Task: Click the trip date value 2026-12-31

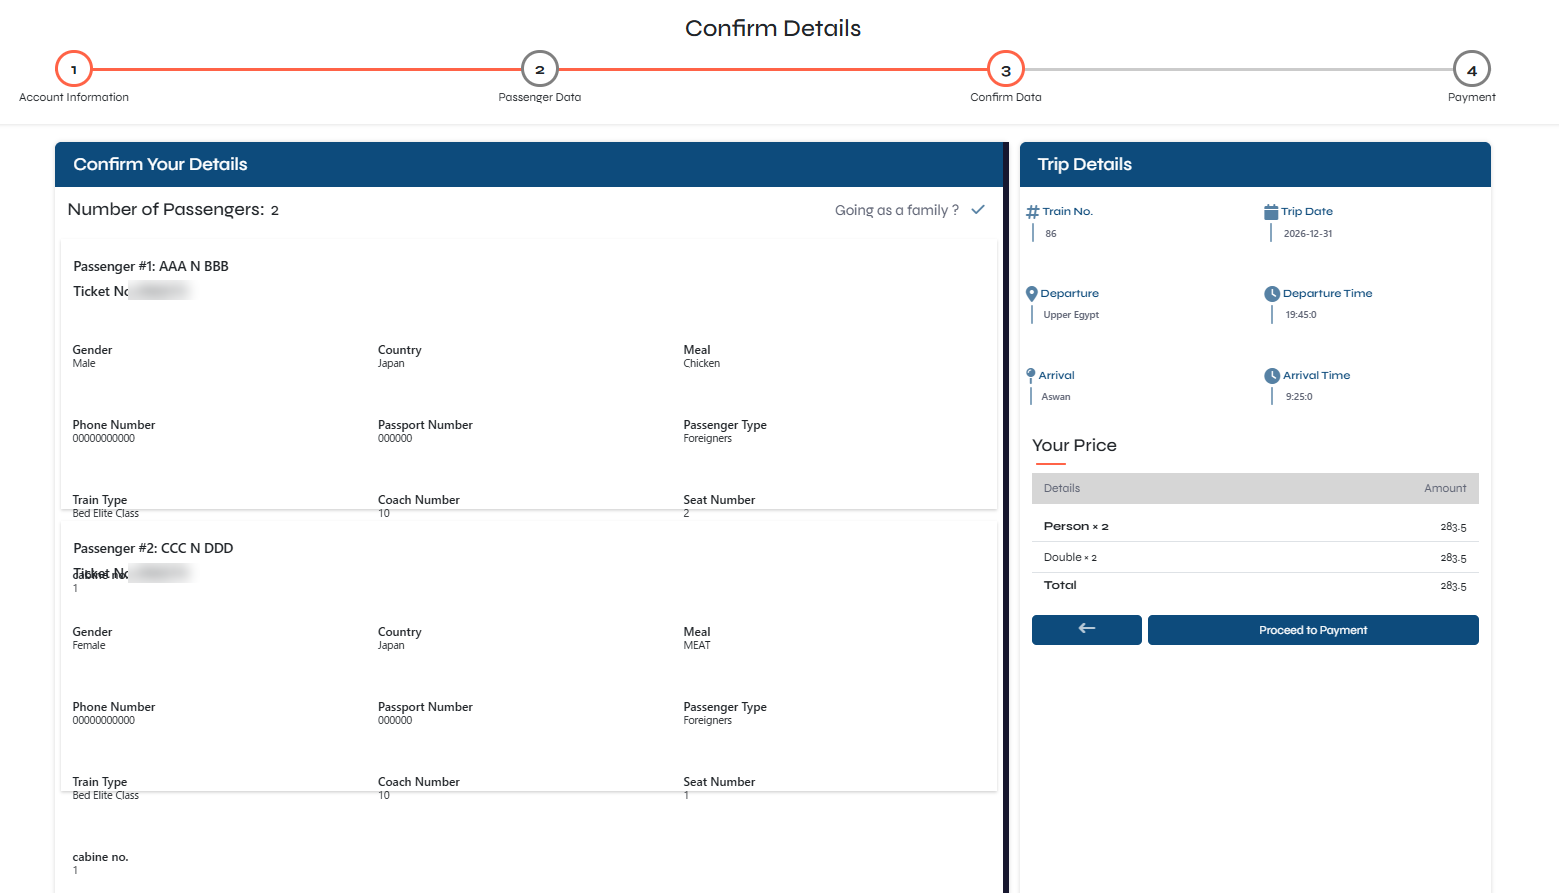Action: [1308, 234]
